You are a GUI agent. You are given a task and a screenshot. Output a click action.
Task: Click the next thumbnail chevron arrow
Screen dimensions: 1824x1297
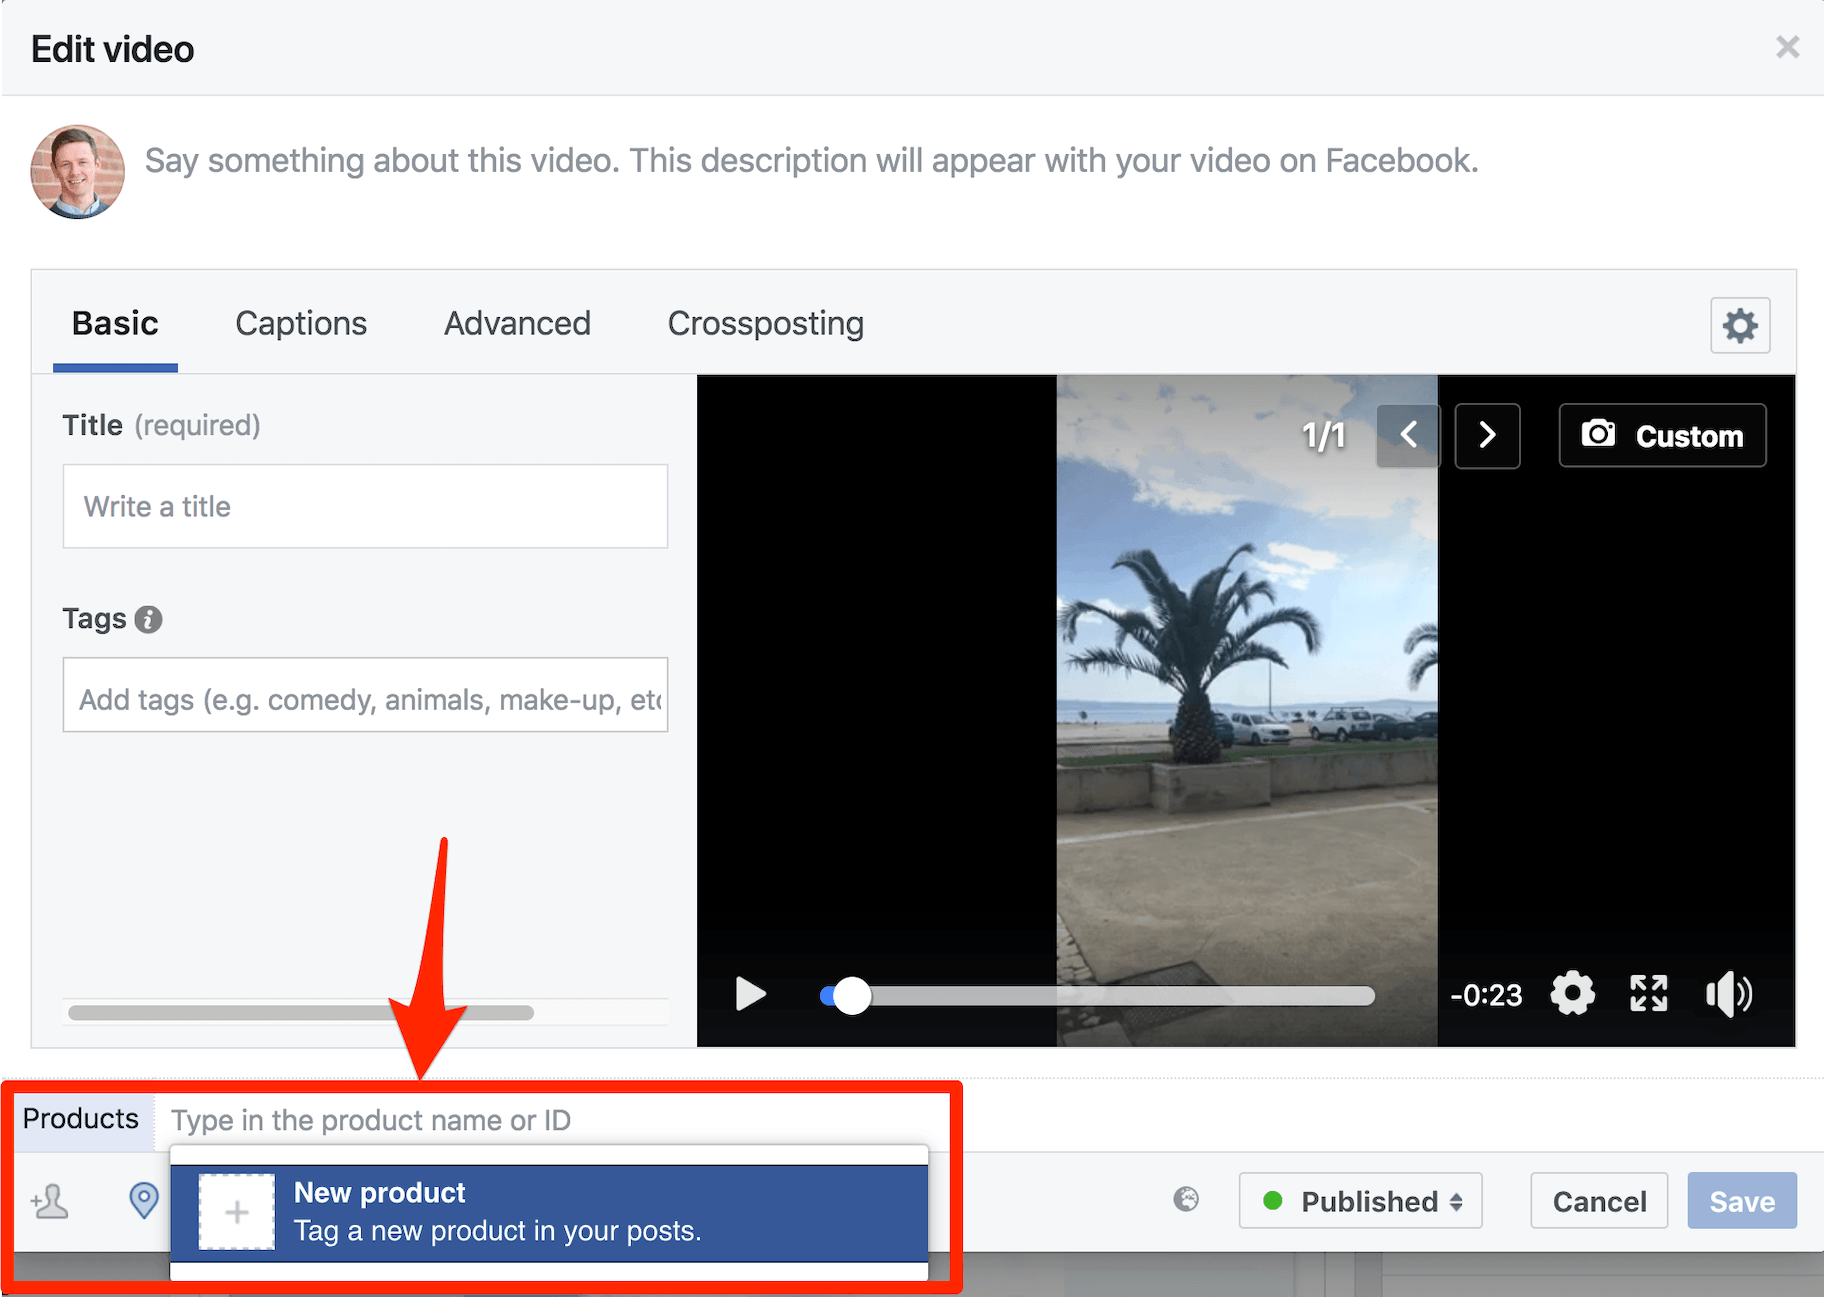pyautogui.click(x=1487, y=435)
